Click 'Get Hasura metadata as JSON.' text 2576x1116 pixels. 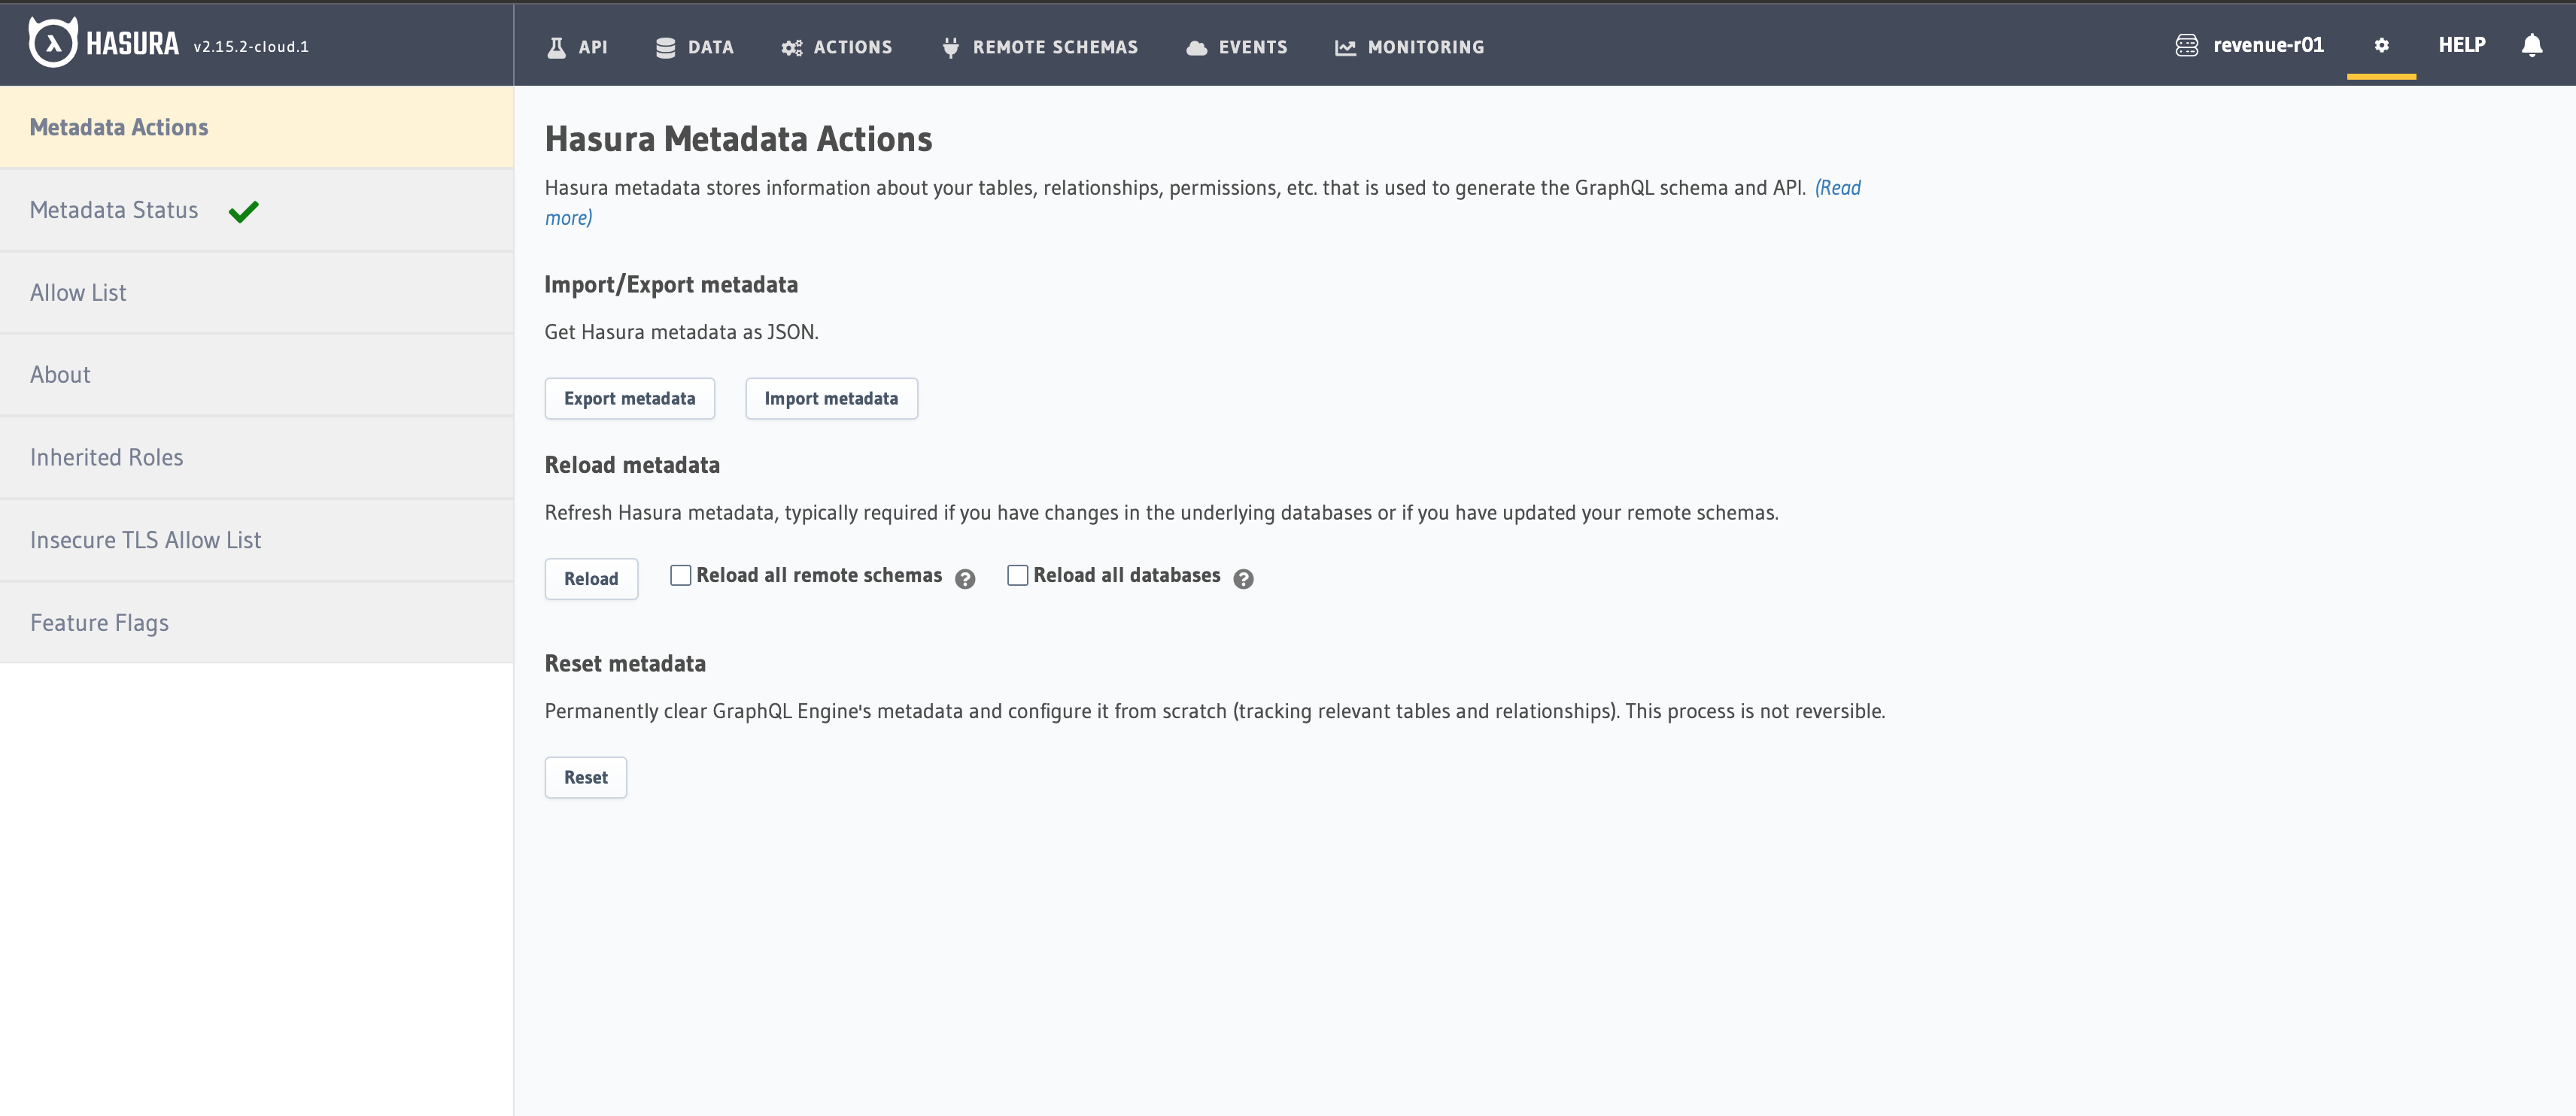[x=681, y=332]
